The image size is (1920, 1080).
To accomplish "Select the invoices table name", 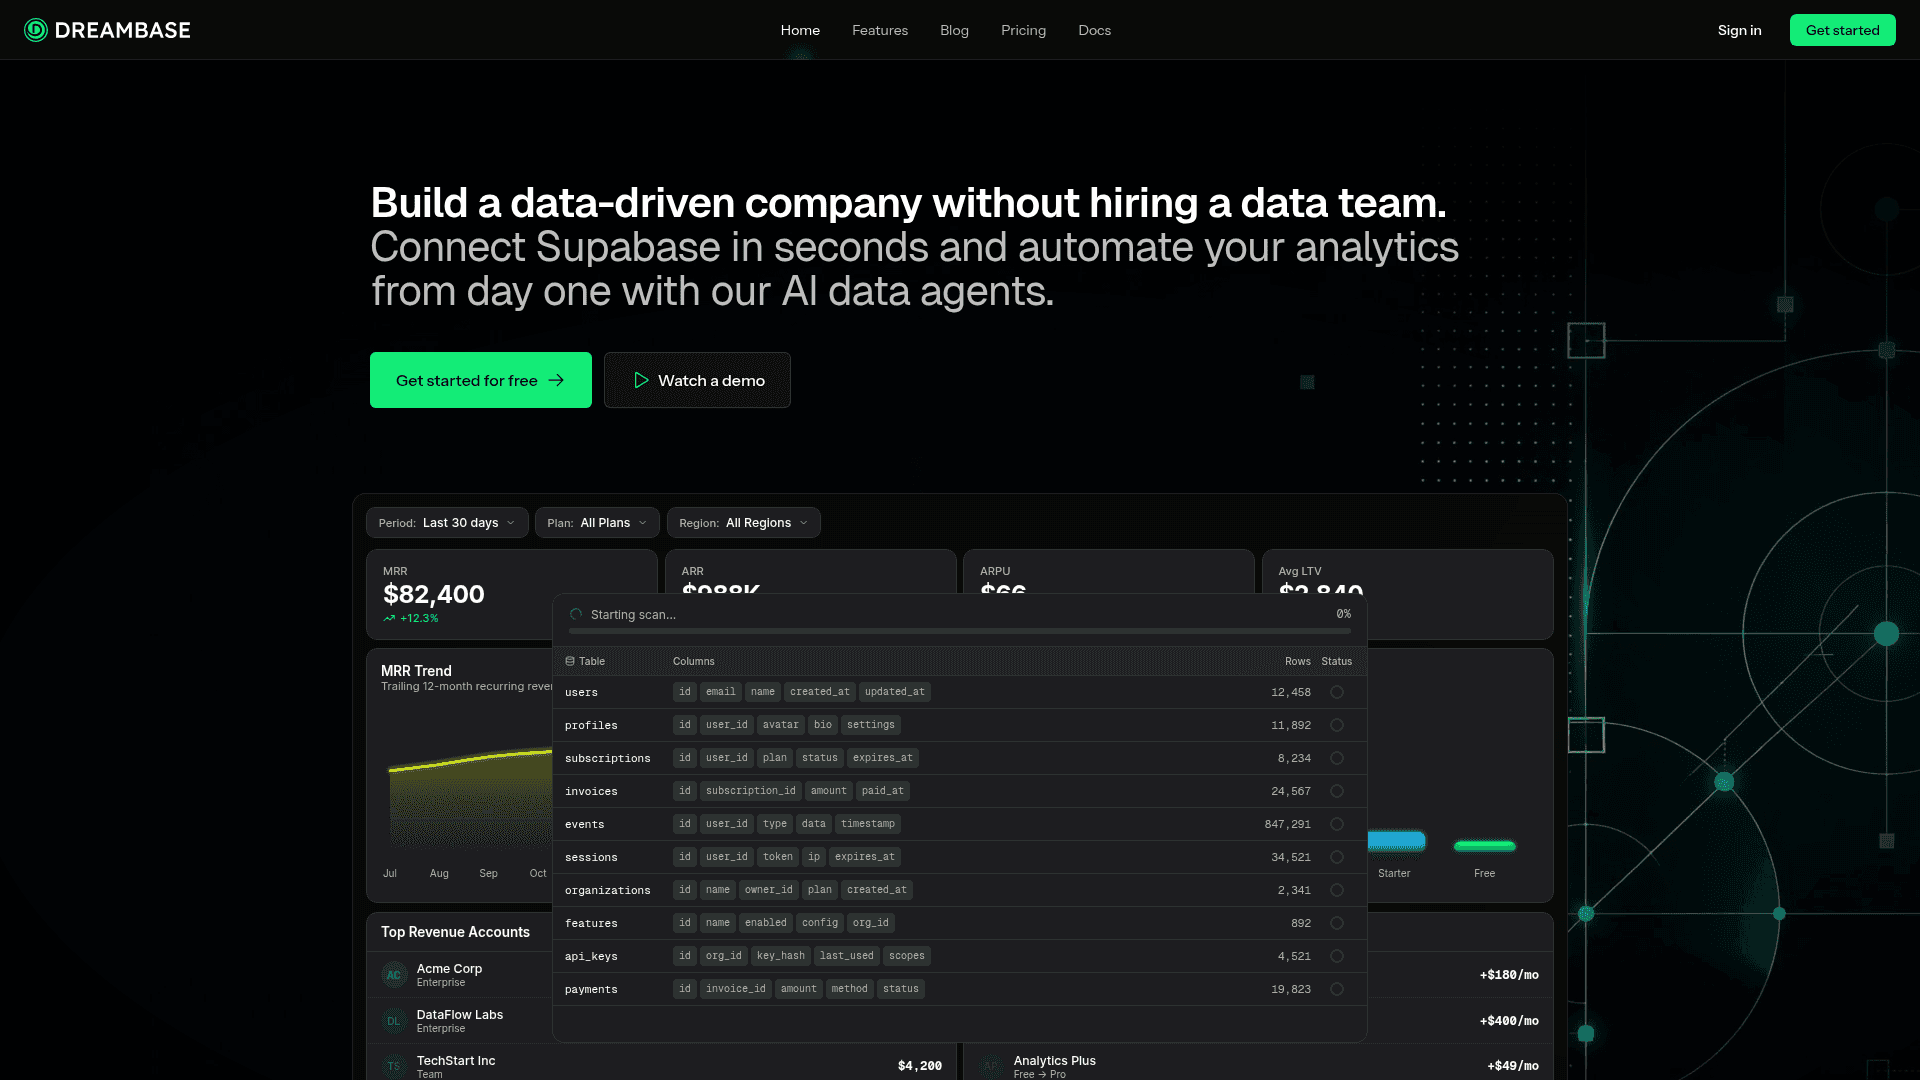I will tap(591, 791).
